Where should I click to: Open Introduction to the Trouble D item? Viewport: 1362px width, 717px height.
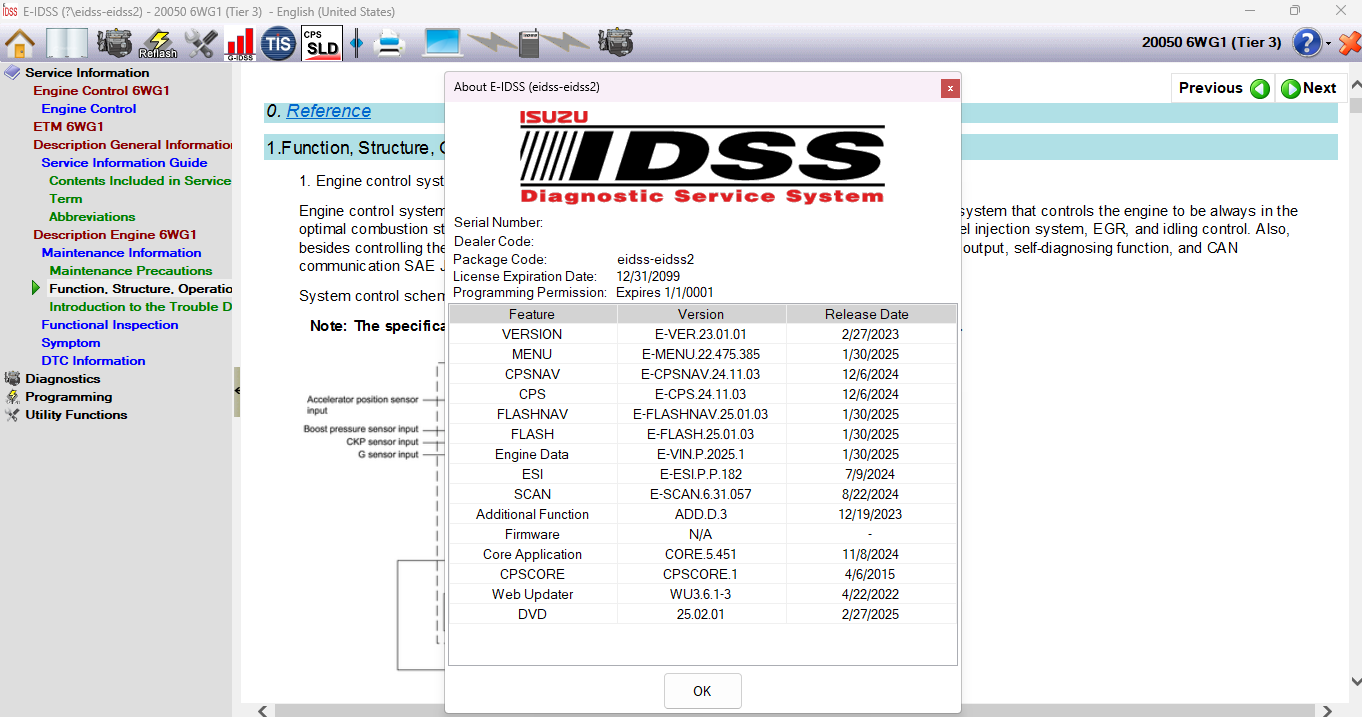coord(141,307)
